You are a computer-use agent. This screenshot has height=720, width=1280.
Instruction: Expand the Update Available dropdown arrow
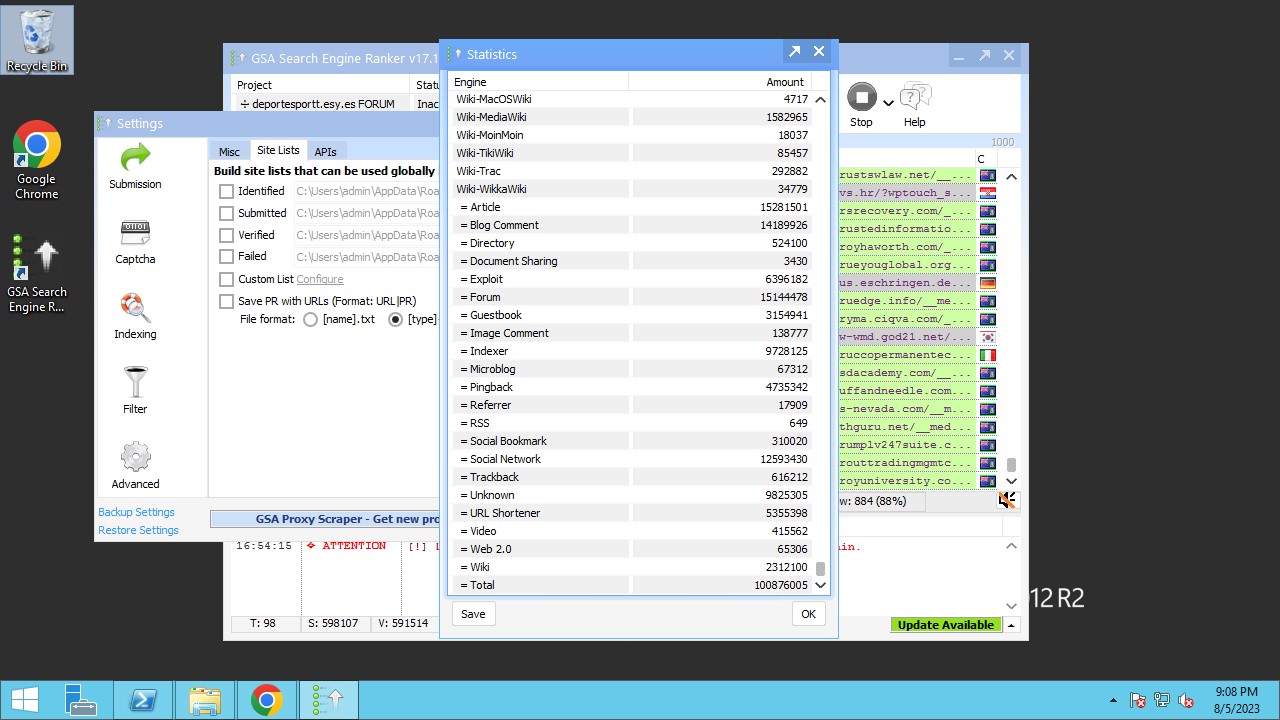[1011, 625]
